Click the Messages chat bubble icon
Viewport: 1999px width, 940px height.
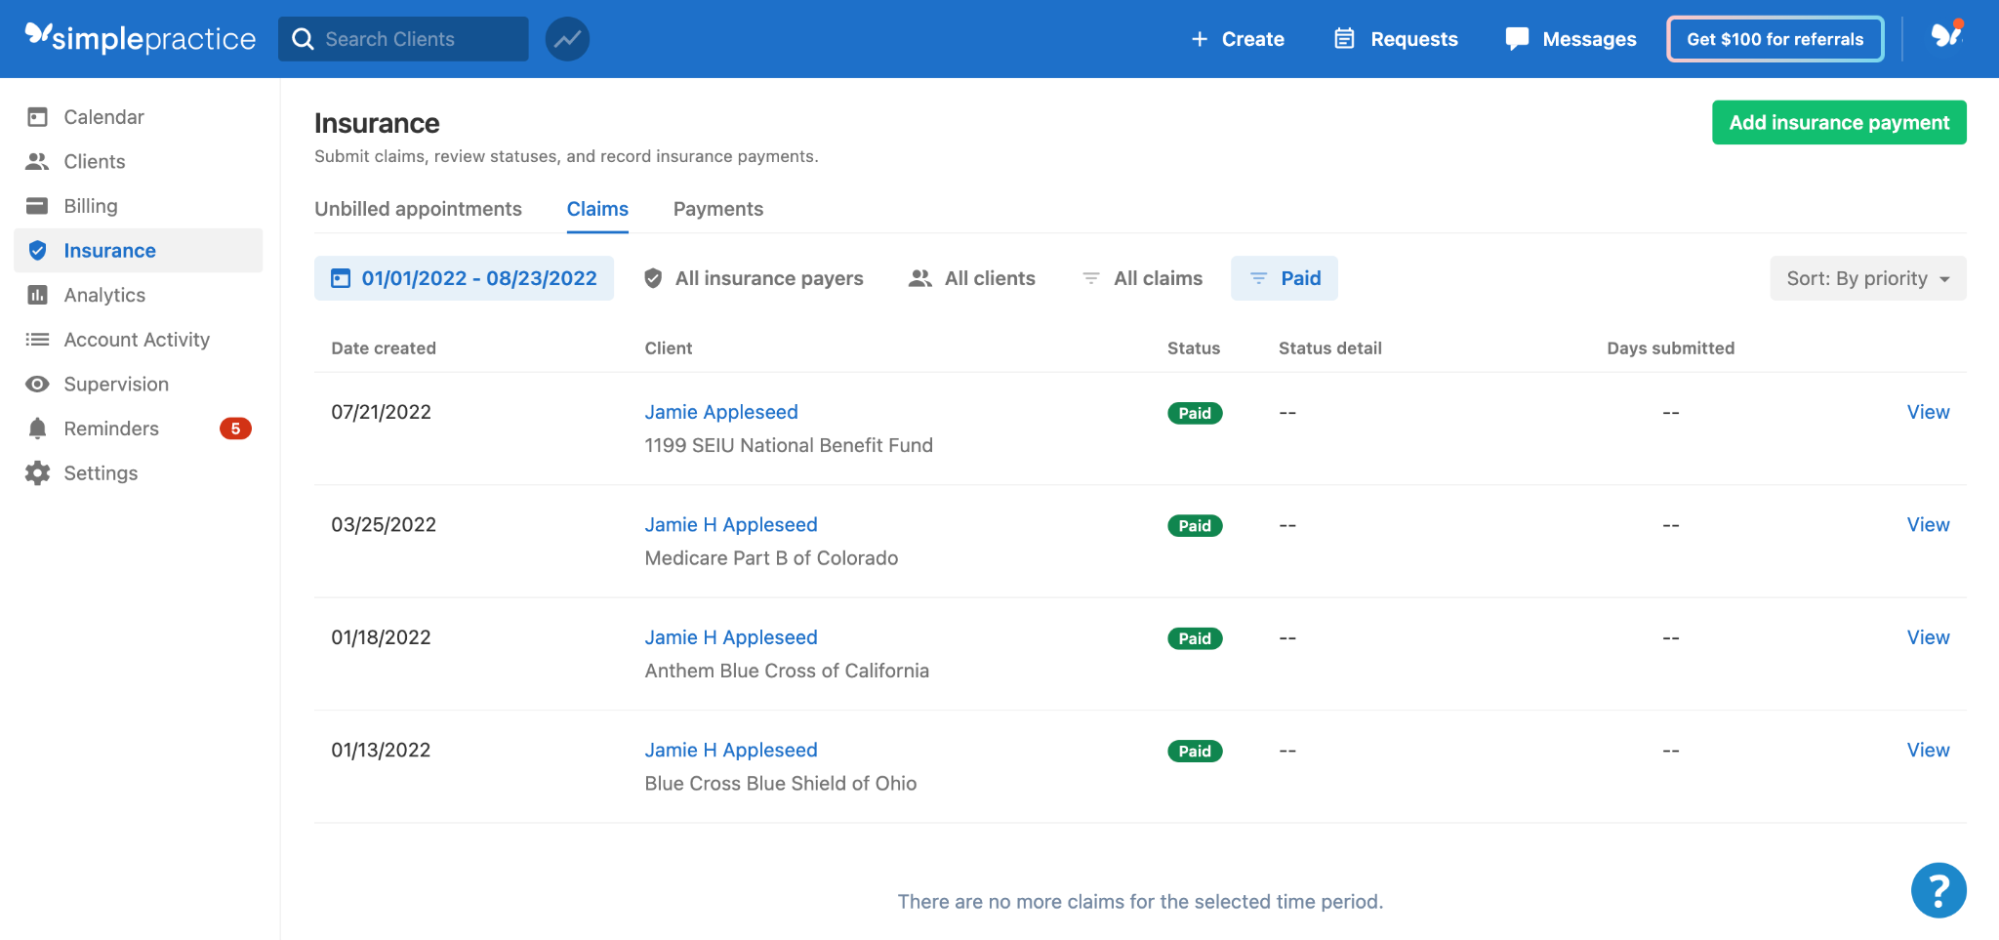point(1517,39)
